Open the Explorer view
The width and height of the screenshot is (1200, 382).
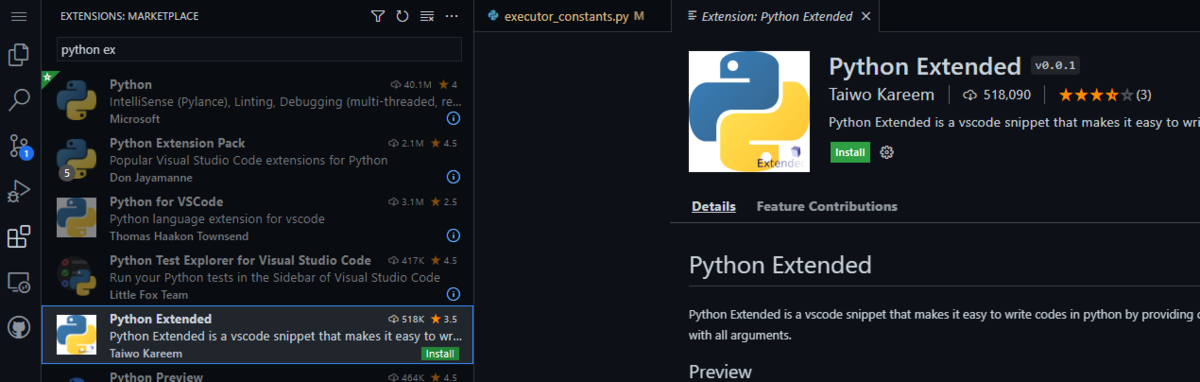coord(18,55)
